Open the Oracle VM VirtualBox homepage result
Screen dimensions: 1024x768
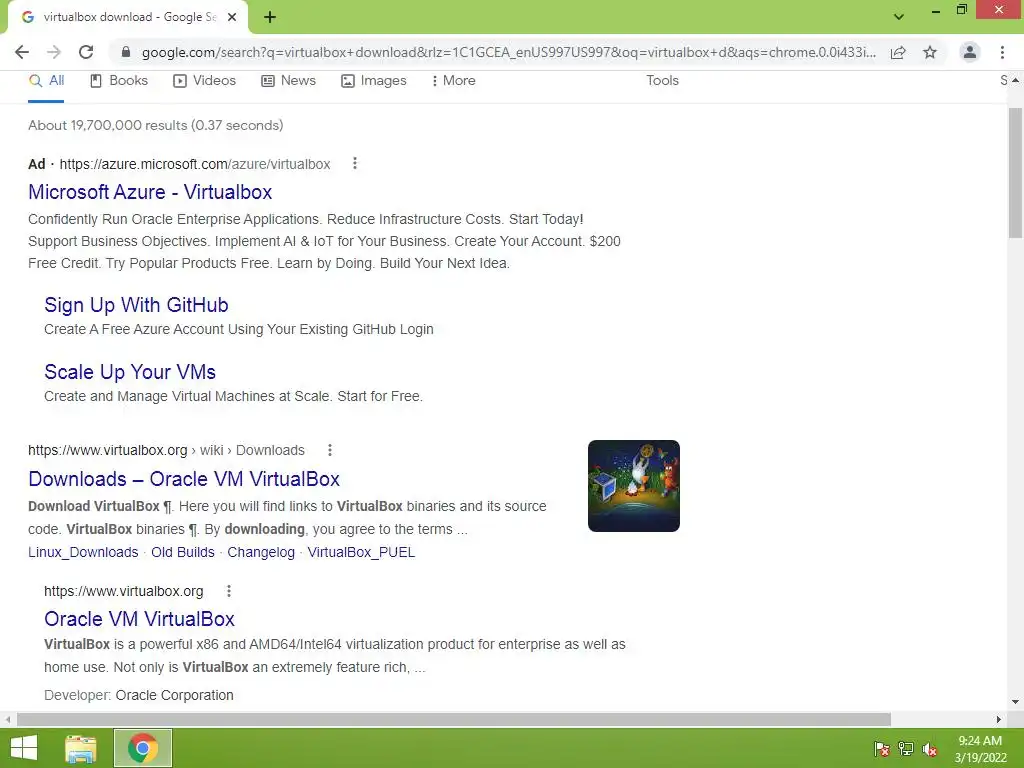coord(139,619)
